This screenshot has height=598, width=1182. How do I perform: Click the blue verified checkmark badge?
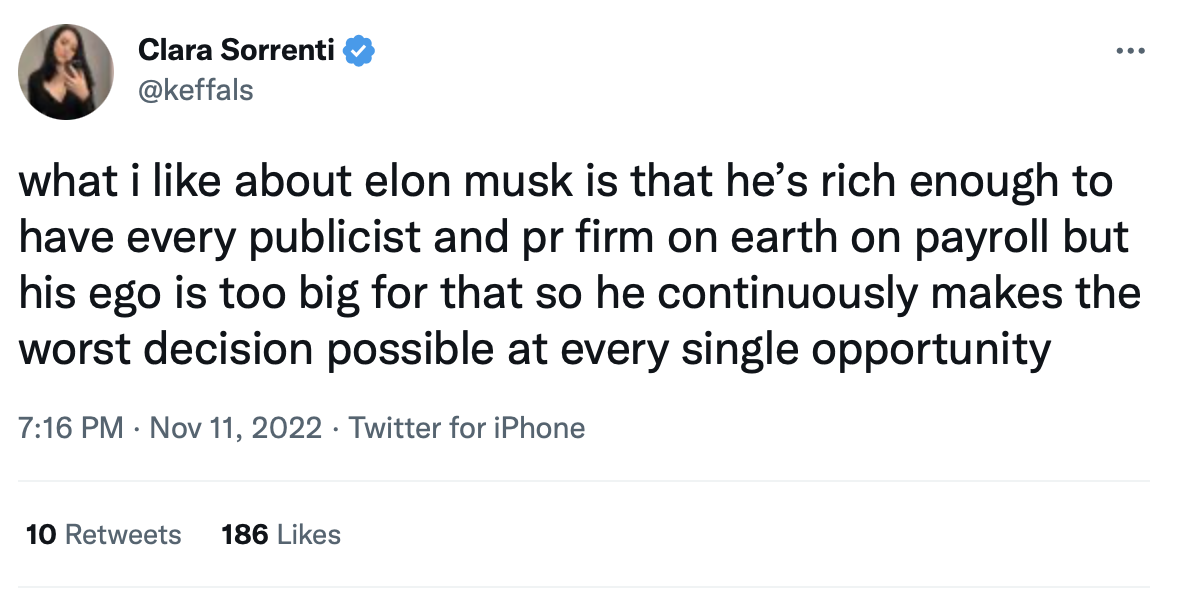point(359,51)
